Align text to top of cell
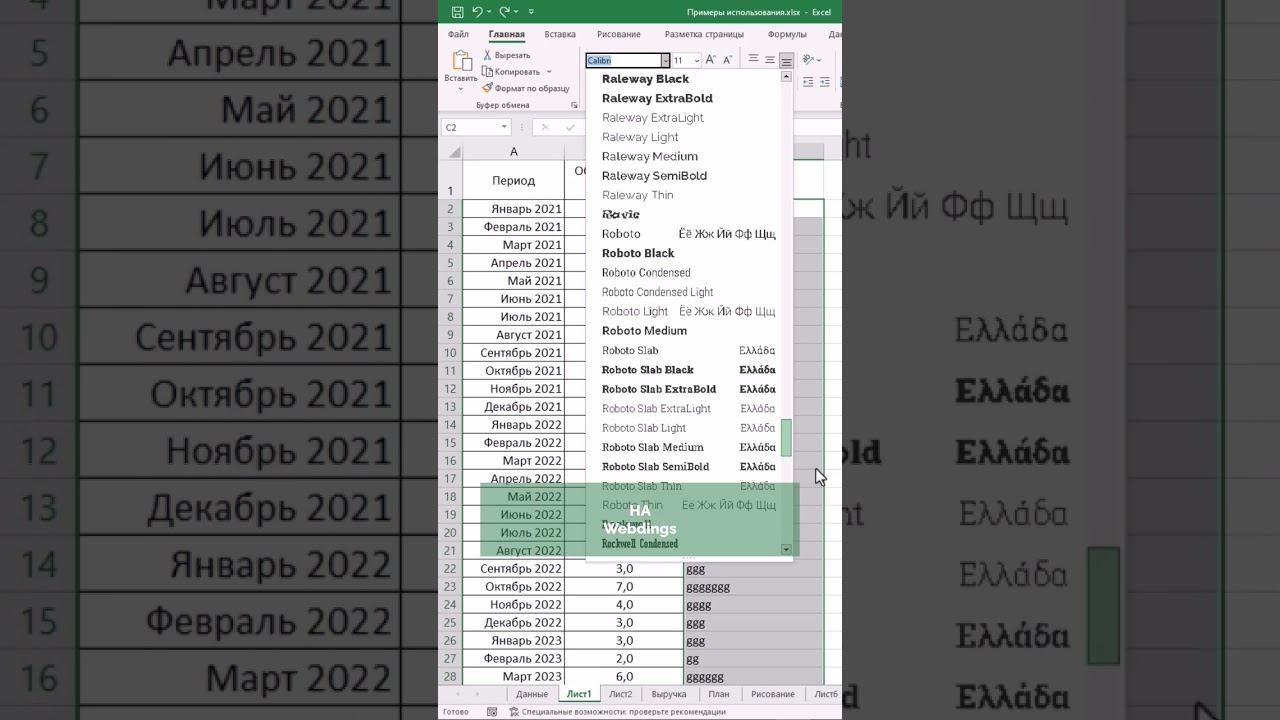Screen dimensions: 1280x720 pos(753,60)
